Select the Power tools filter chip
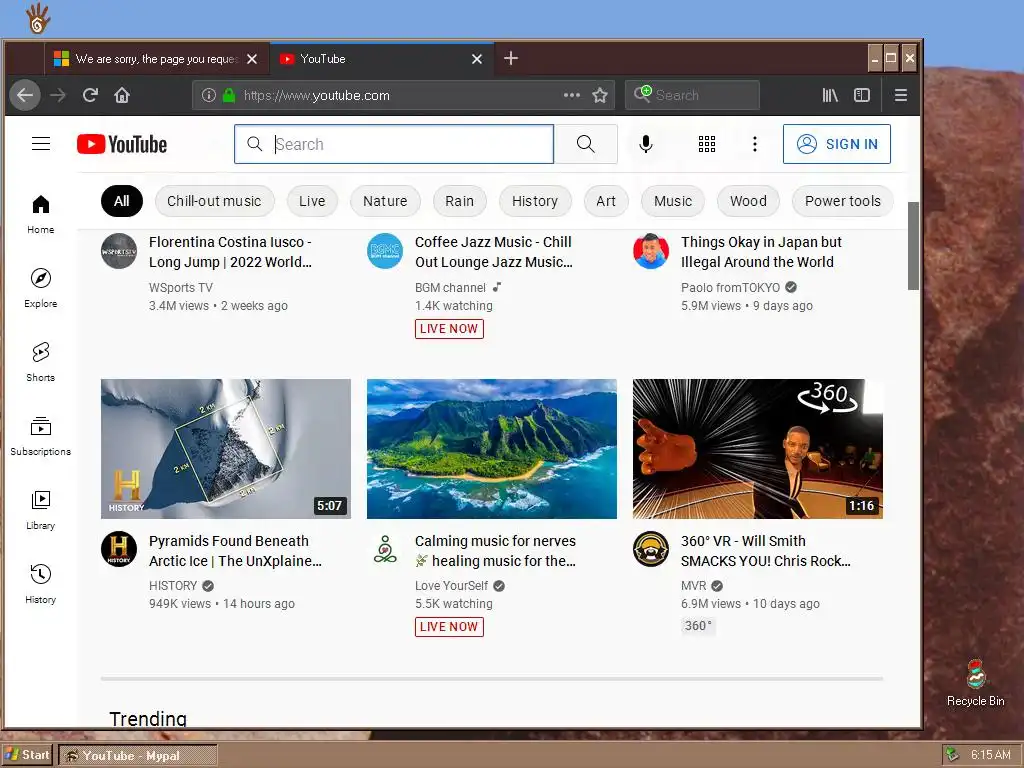This screenshot has height=768, width=1024. 842,201
